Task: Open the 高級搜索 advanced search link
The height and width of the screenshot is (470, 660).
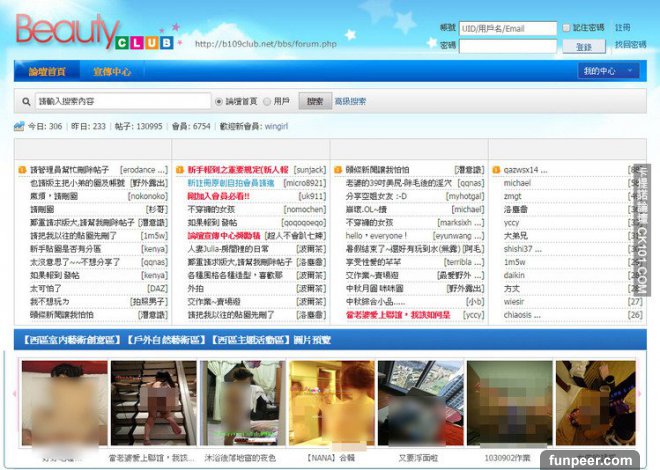Action: point(350,101)
